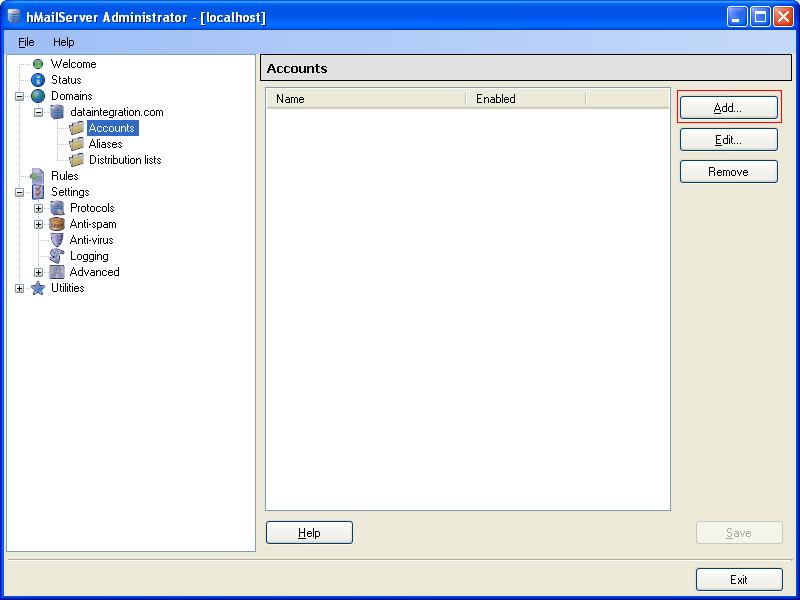Expand the Anti-spam node

tap(39, 224)
